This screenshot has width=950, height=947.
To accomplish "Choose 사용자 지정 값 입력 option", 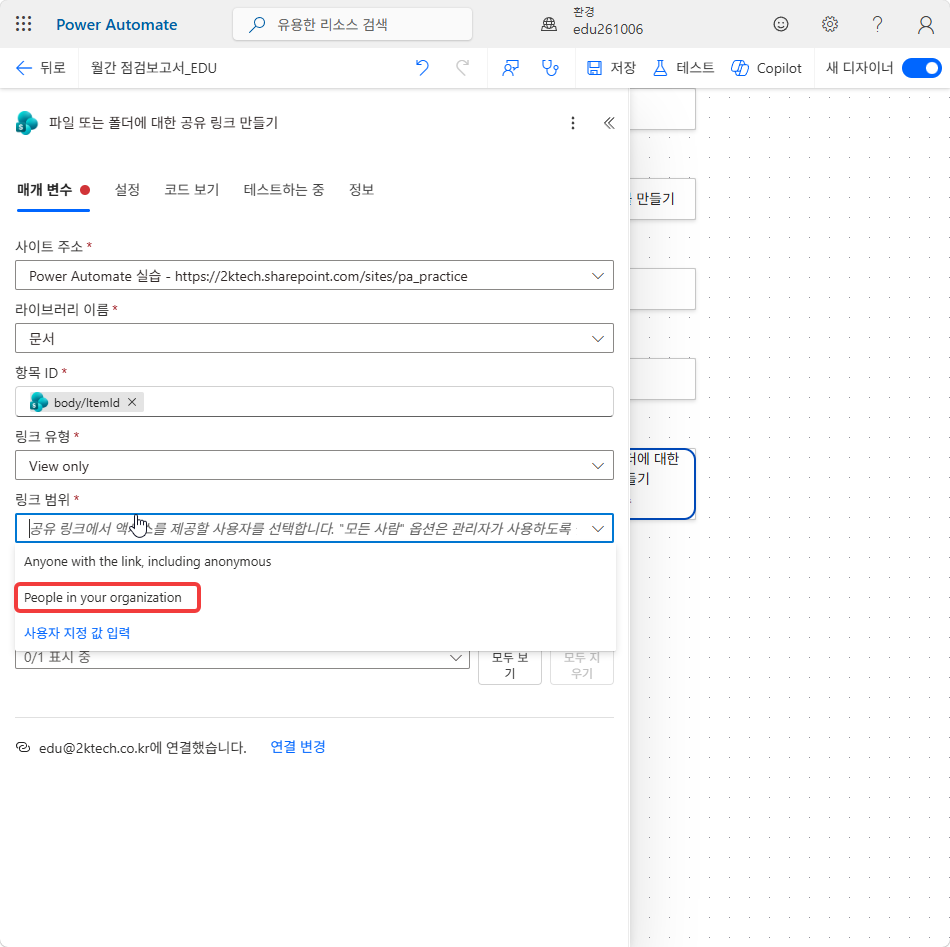I will pos(77,633).
